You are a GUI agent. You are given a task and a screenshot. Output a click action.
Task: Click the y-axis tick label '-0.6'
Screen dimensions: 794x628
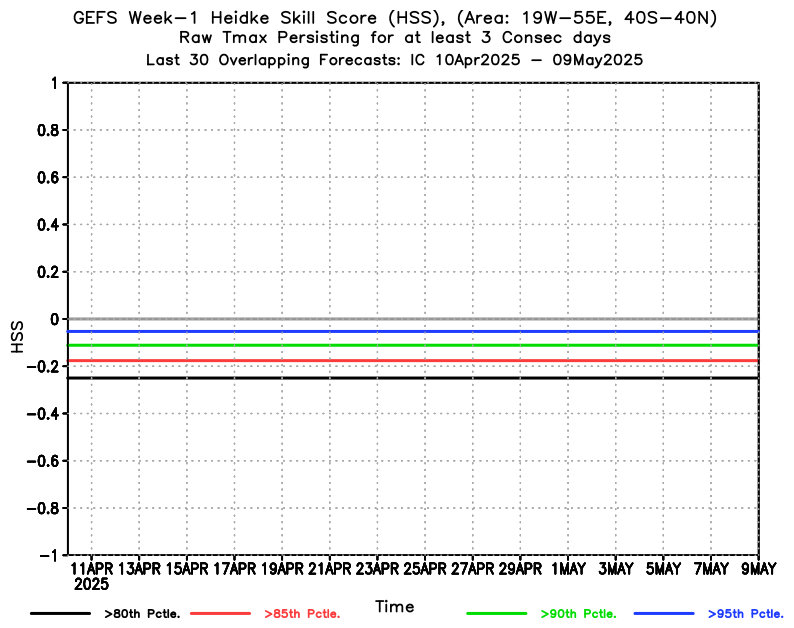pos(43,461)
